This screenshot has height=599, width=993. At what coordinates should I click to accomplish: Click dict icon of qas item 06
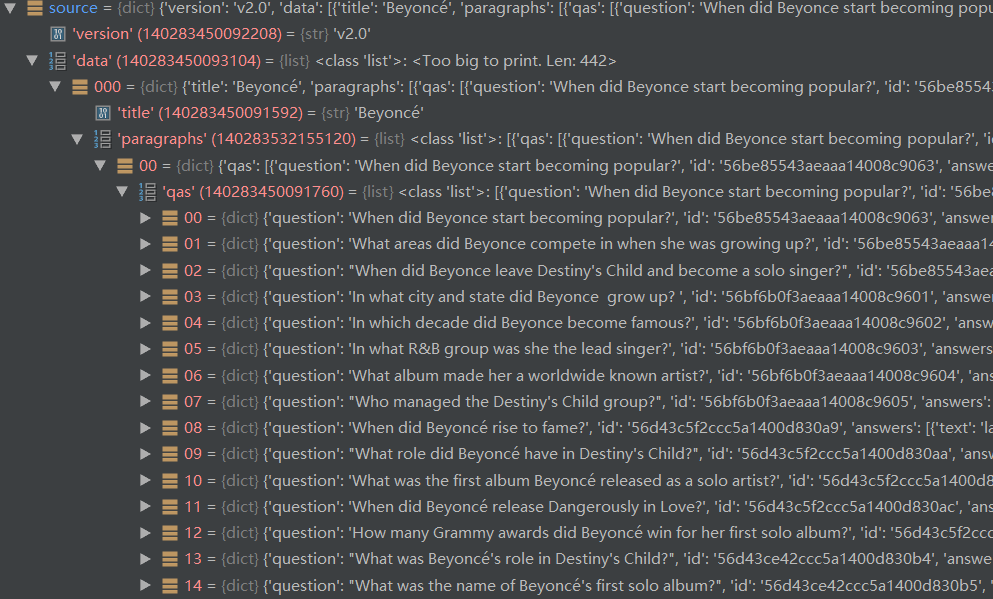(170, 376)
